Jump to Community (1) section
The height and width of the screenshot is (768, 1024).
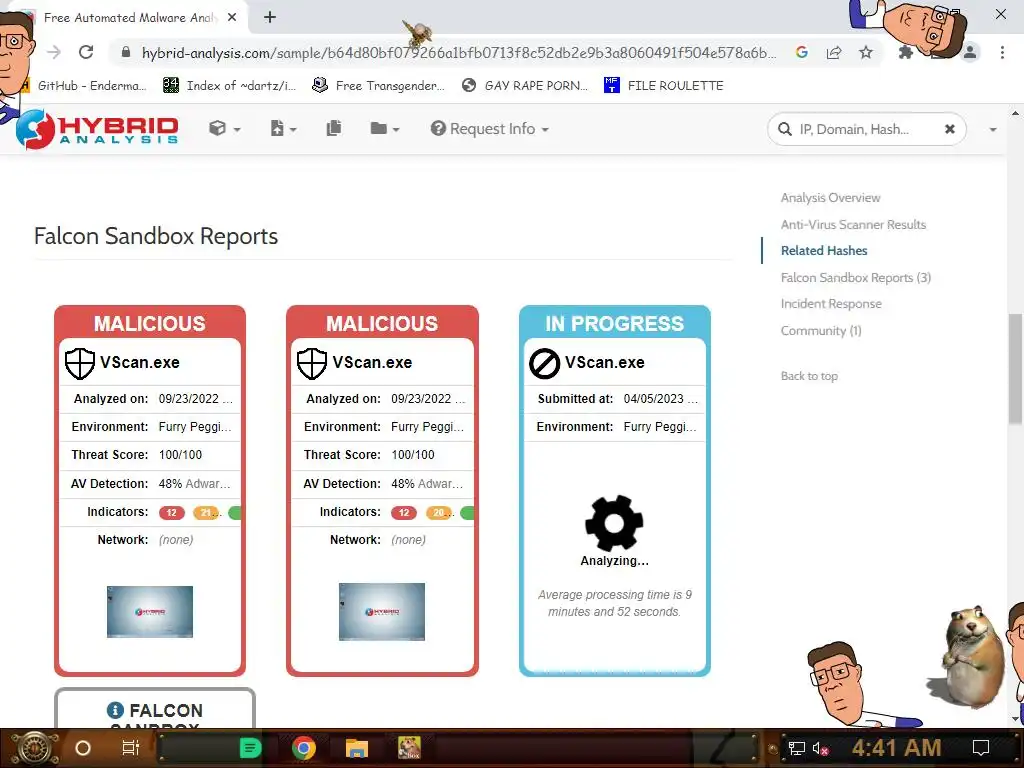pyautogui.click(x=821, y=330)
